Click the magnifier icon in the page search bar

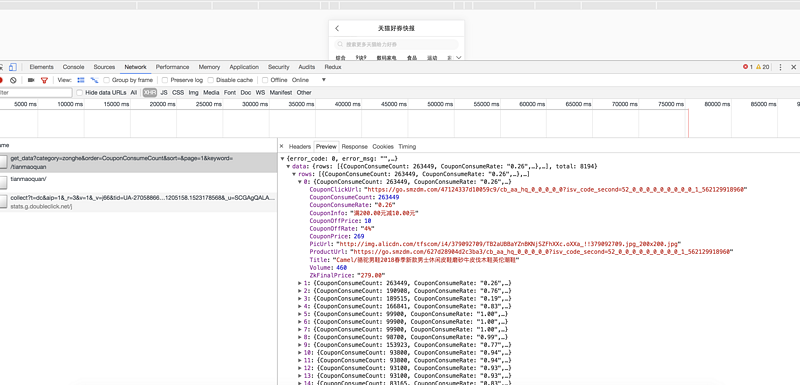[341, 44]
